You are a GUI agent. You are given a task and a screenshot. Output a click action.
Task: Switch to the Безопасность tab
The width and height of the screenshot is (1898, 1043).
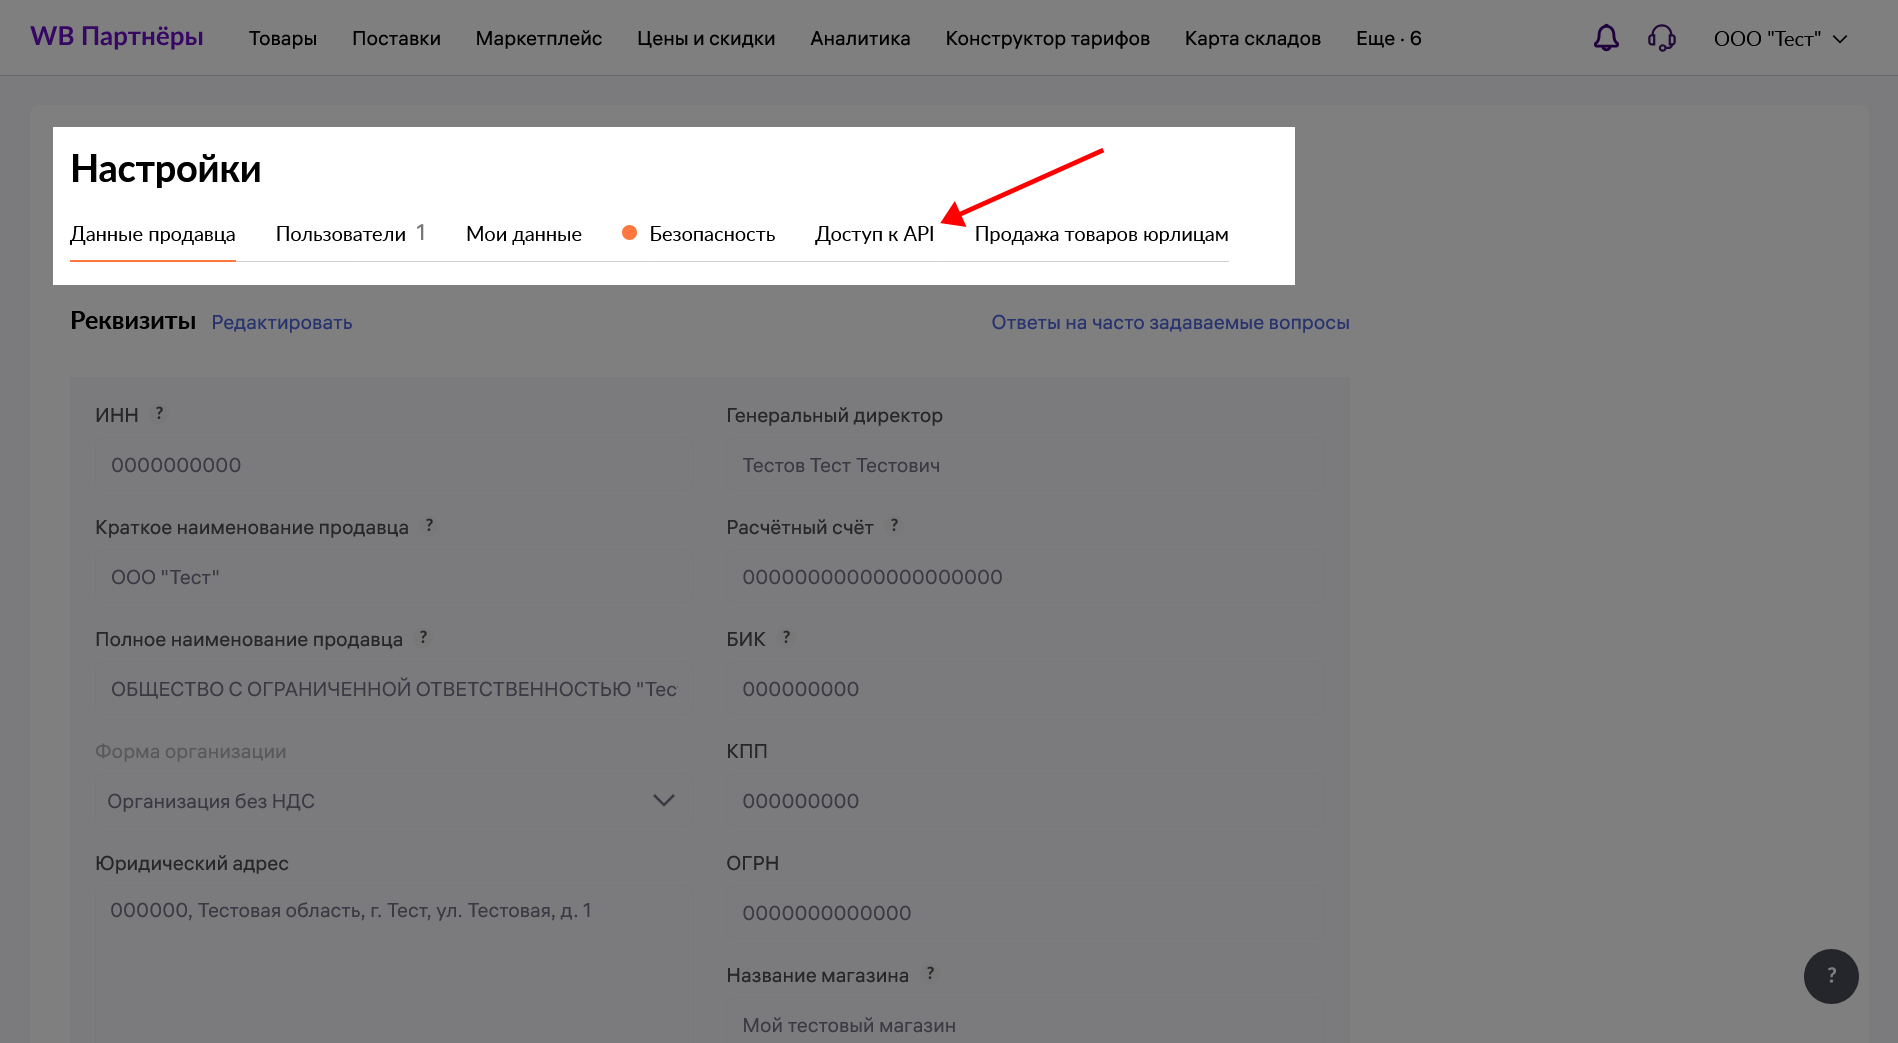point(699,234)
